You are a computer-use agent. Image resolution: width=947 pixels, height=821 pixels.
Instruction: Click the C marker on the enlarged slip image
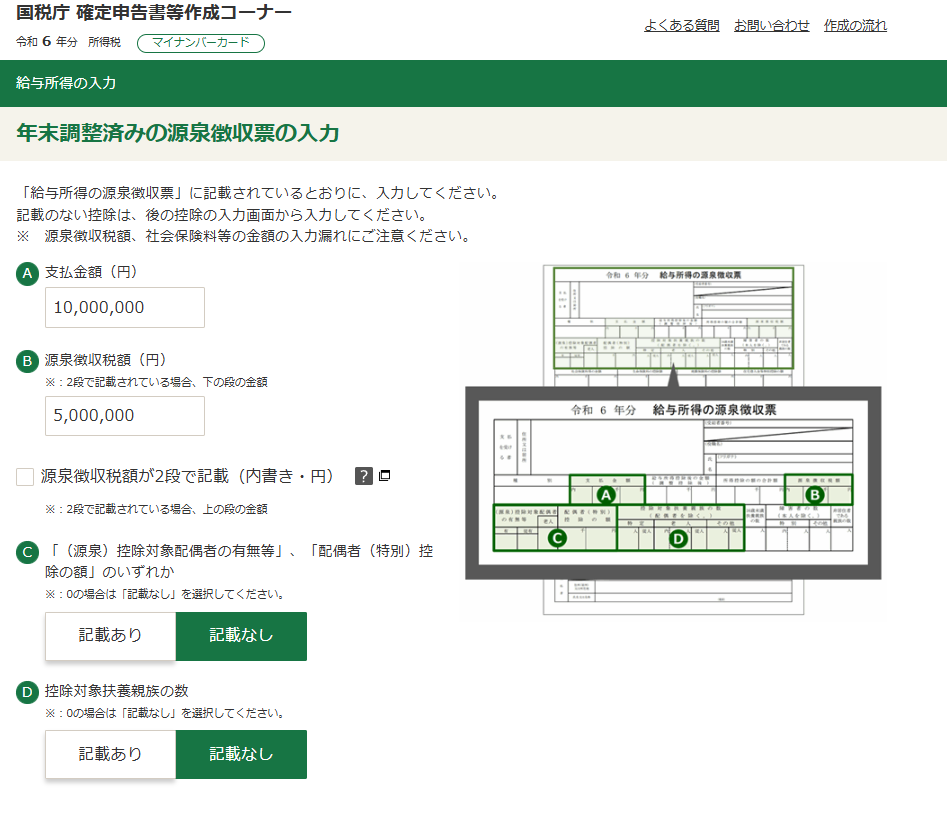tap(558, 538)
